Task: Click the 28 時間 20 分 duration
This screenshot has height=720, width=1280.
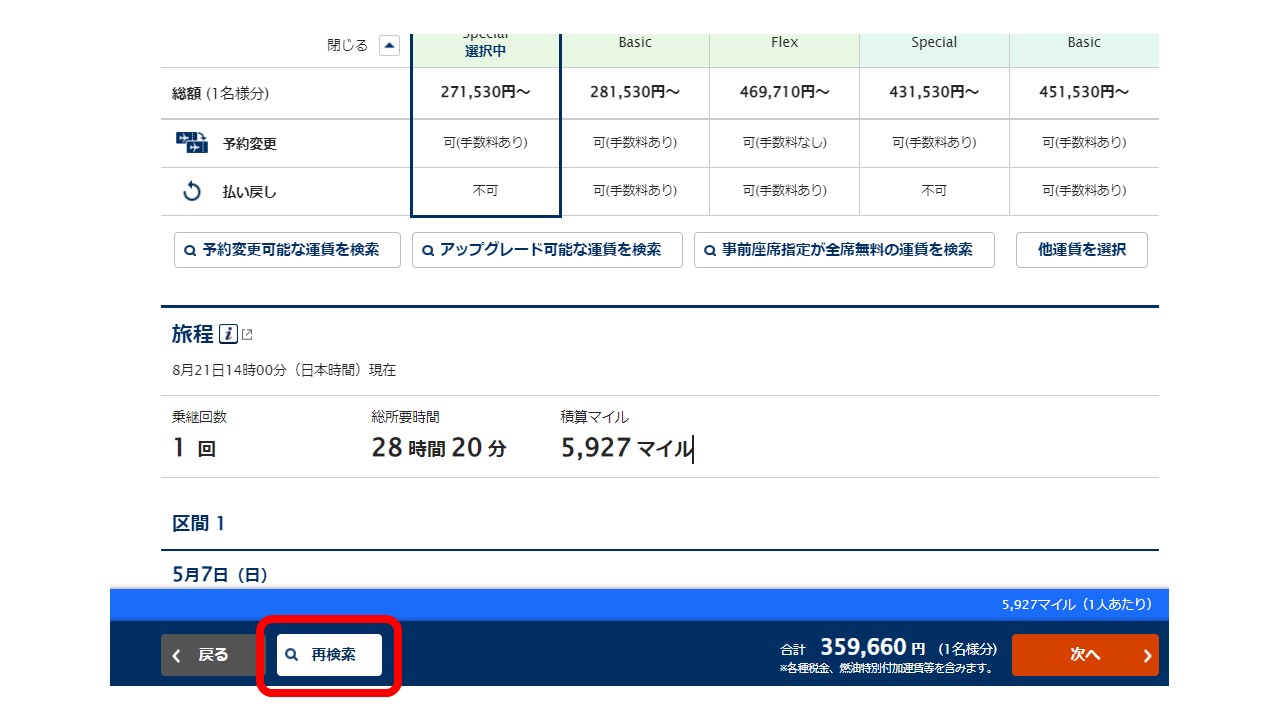Action: (439, 448)
